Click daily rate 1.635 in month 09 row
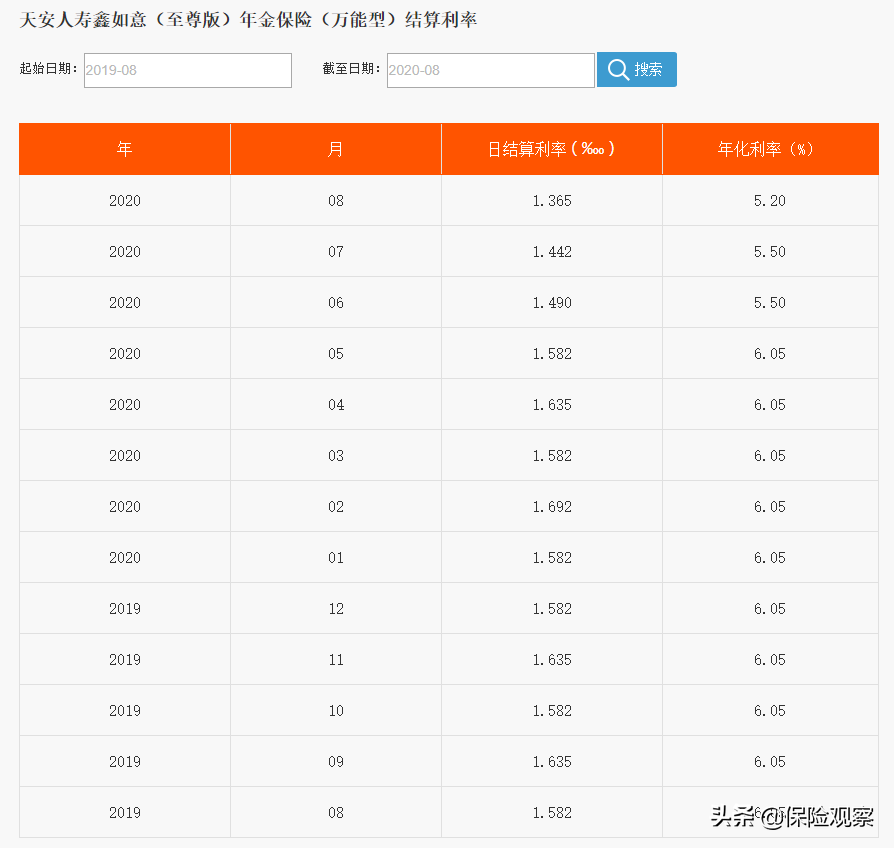894x848 pixels. coord(552,762)
